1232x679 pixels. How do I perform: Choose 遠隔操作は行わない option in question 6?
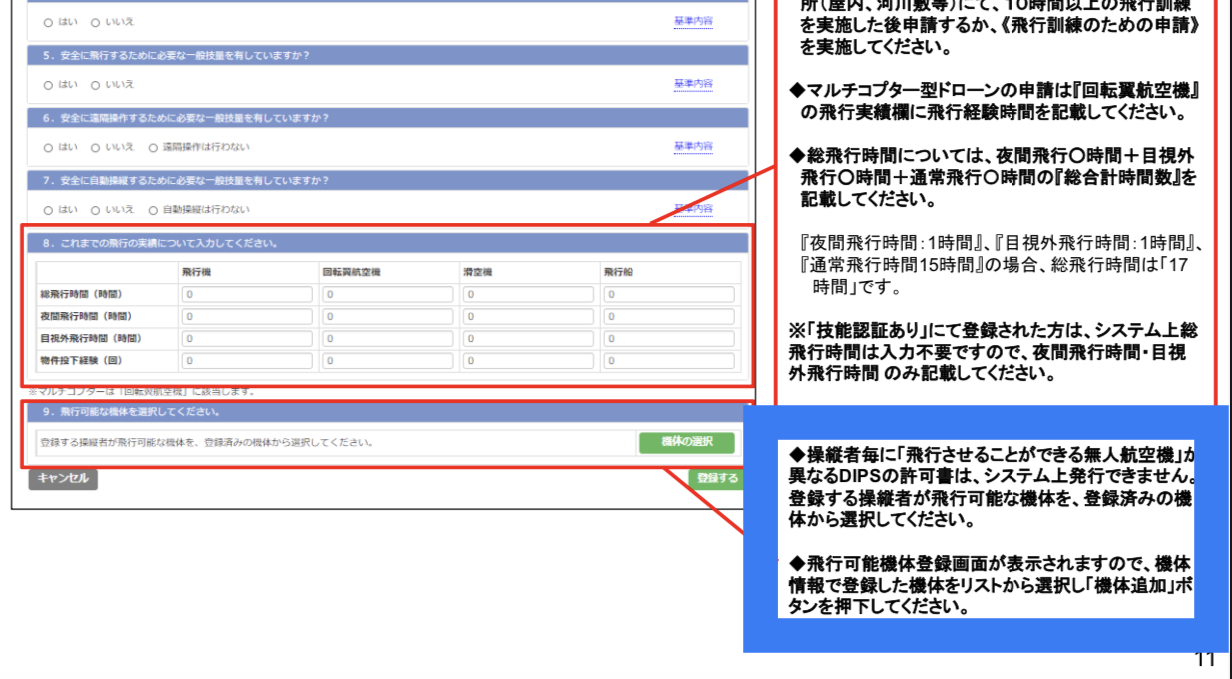point(153,148)
